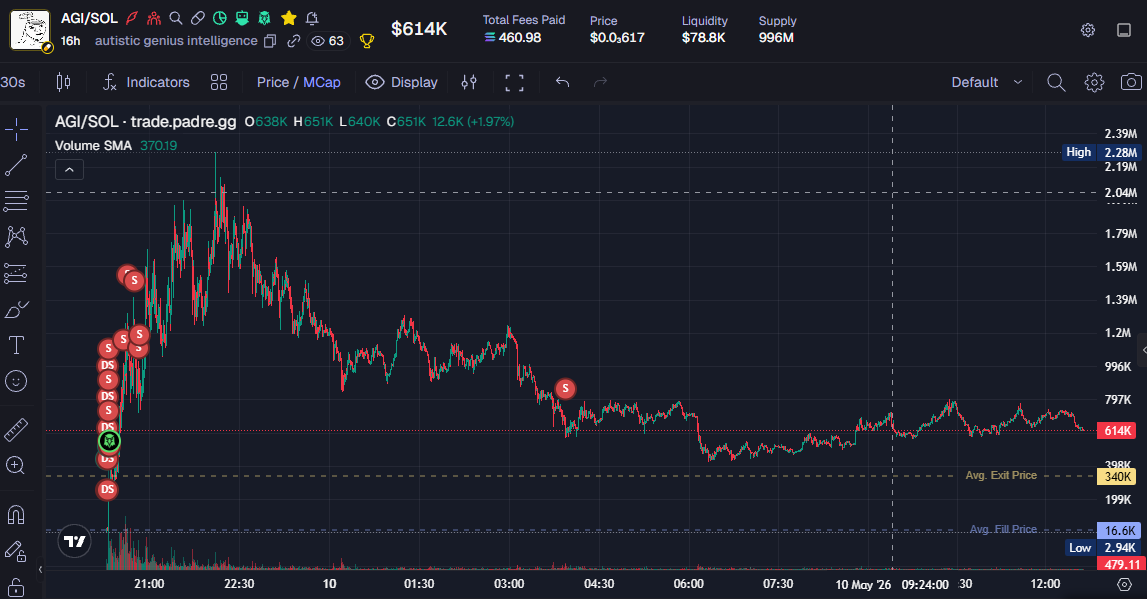
Task: Open the Display options menu
Action: [x=402, y=82]
